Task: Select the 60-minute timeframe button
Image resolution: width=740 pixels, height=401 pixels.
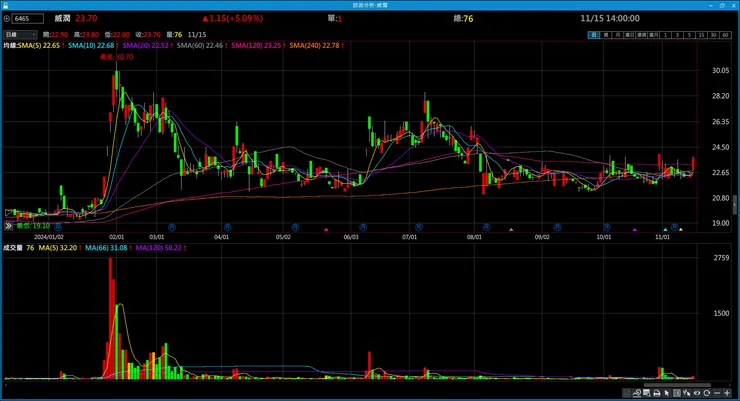Action: (x=725, y=34)
